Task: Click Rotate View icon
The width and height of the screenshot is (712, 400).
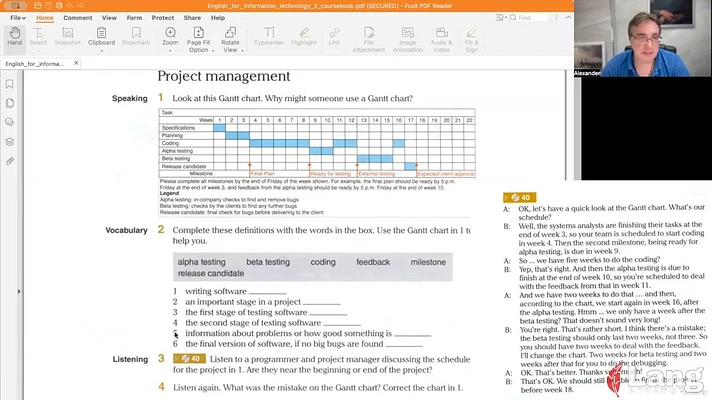Action: coord(230,32)
